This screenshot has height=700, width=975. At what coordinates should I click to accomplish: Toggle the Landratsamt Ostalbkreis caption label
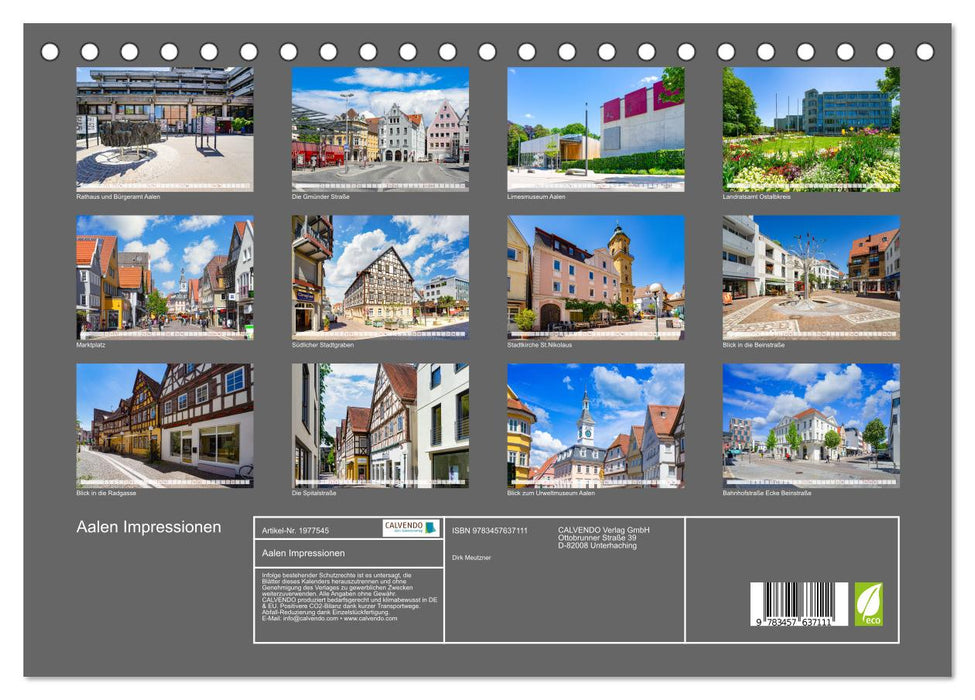click(755, 198)
